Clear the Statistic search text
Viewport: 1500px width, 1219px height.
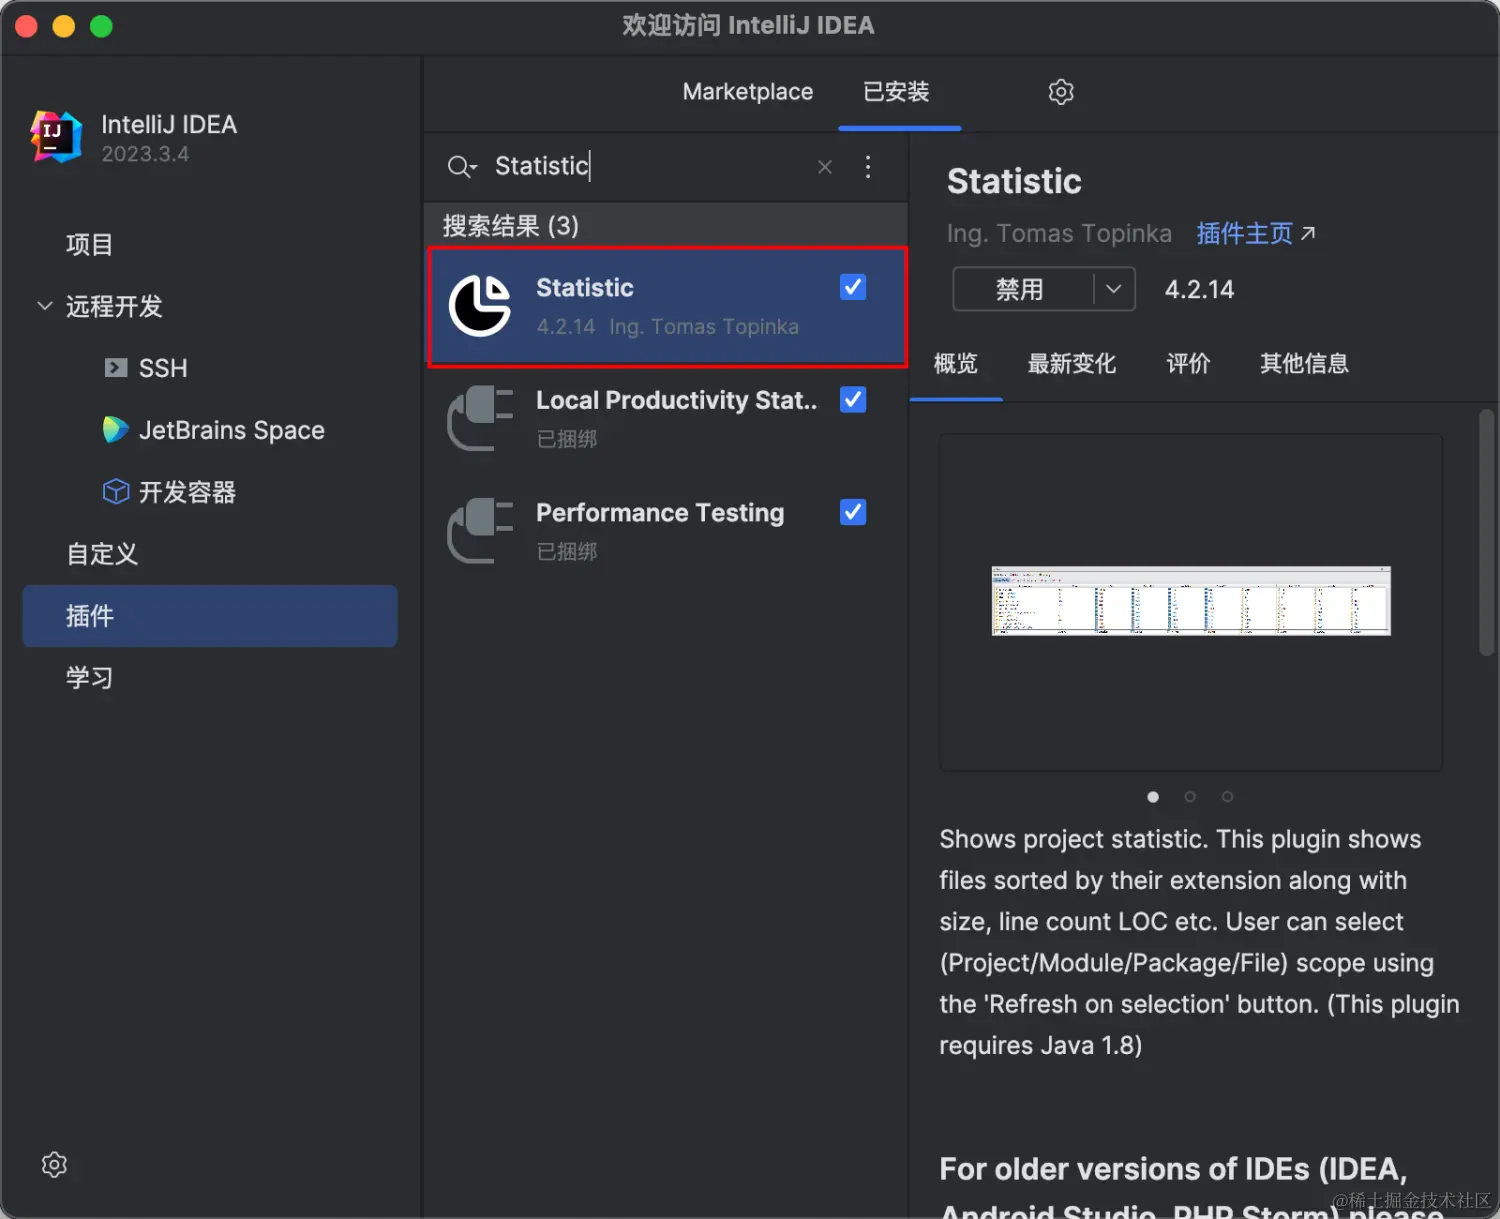click(825, 167)
